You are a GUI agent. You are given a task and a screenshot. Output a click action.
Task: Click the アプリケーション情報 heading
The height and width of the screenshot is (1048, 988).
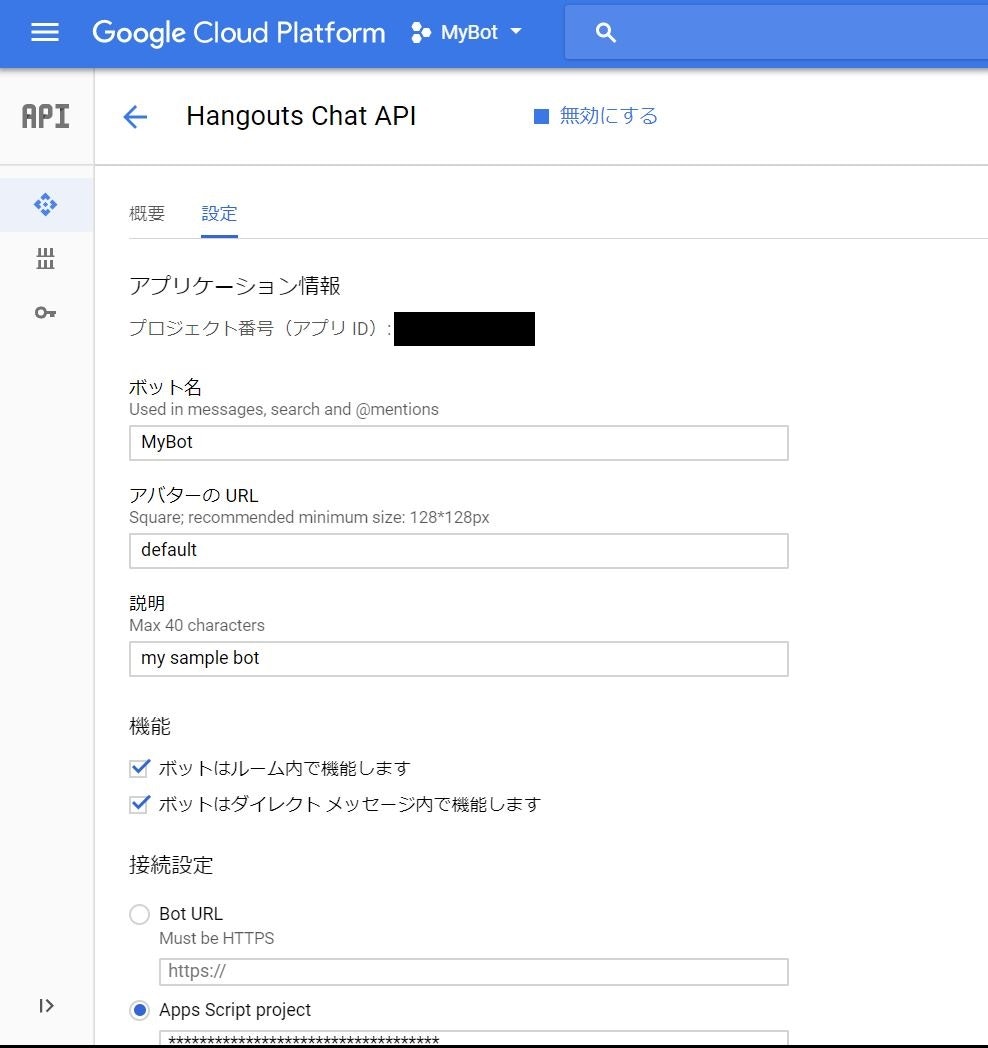tap(235, 286)
